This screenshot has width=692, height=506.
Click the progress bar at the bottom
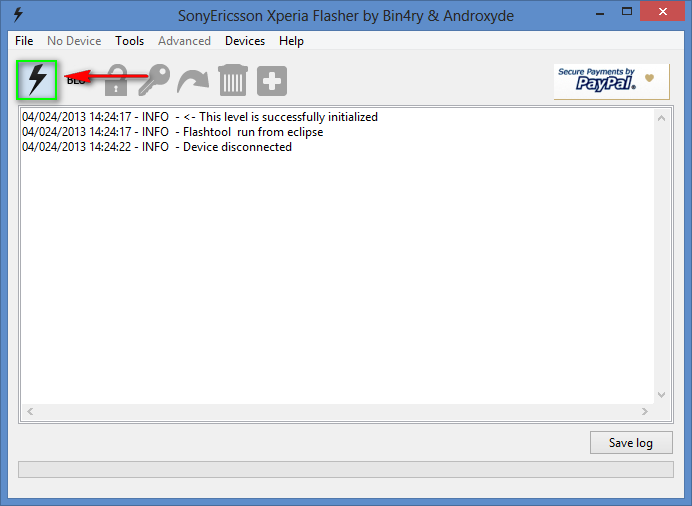pos(346,469)
